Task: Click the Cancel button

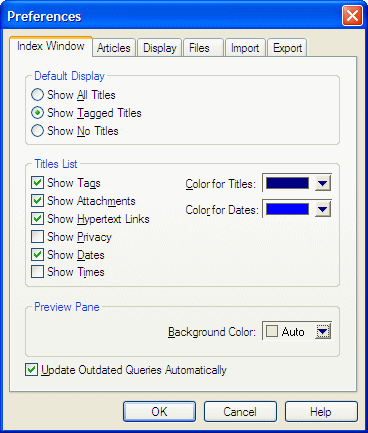Action: tap(240, 412)
